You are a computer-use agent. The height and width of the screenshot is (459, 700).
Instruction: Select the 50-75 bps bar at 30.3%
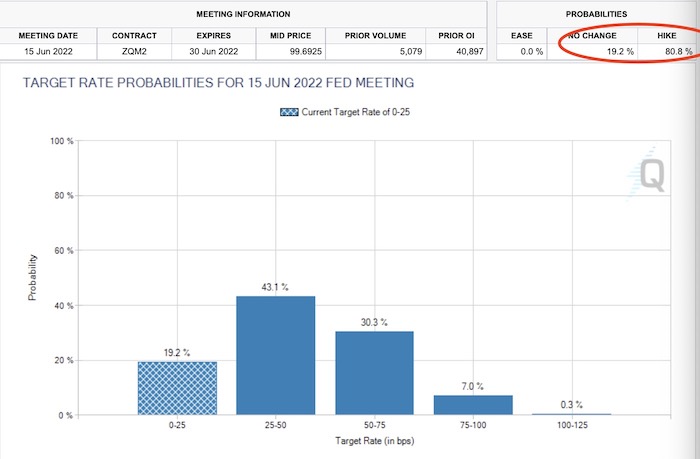pyautogui.click(x=375, y=373)
